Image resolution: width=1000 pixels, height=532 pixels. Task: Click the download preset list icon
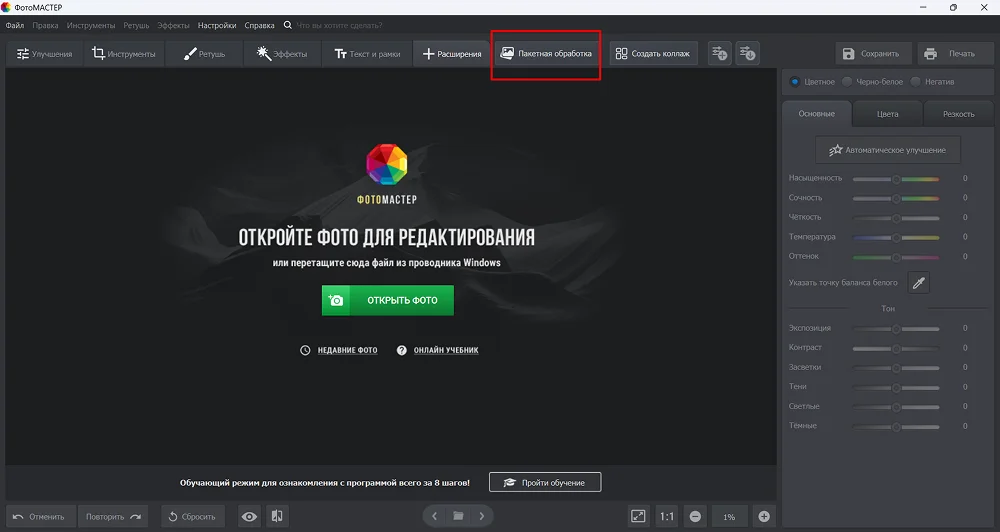(x=747, y=54)
